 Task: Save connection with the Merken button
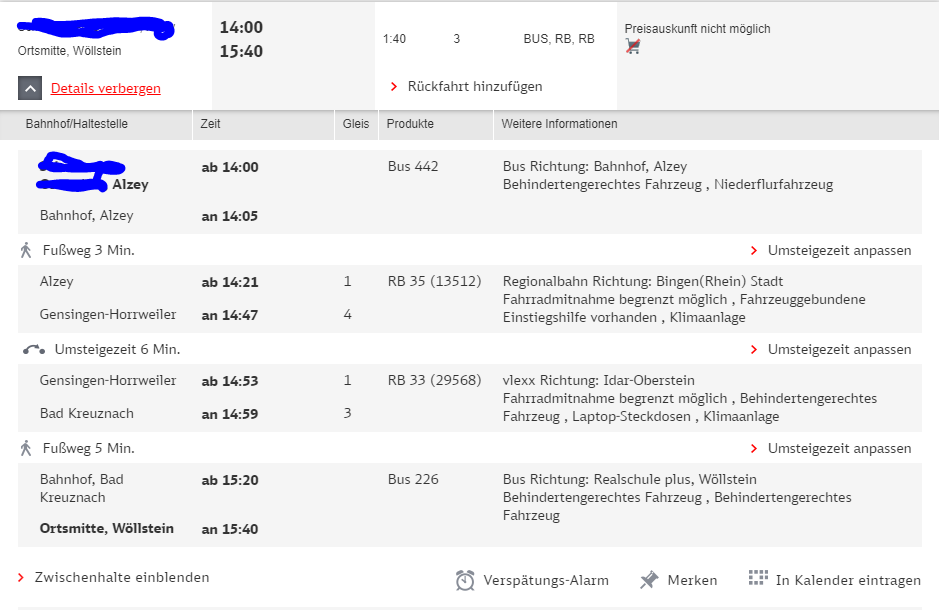(x=692, y=580)
